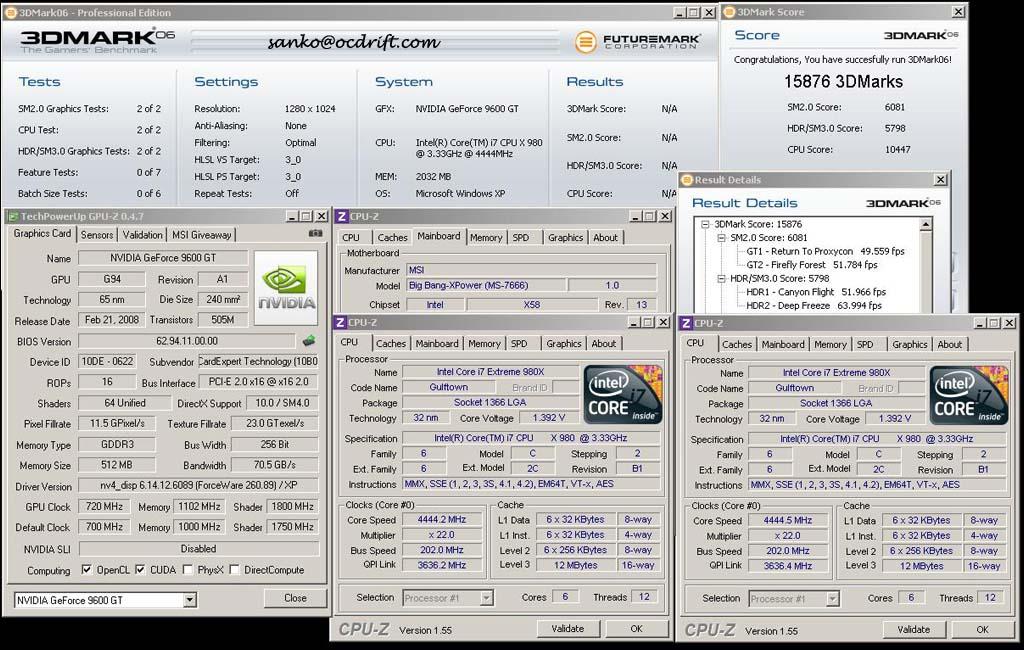1024x650 pixels.
Task: Click Intel Core i7 logo in middle CPU-Z
Action: tap(623, 394)
